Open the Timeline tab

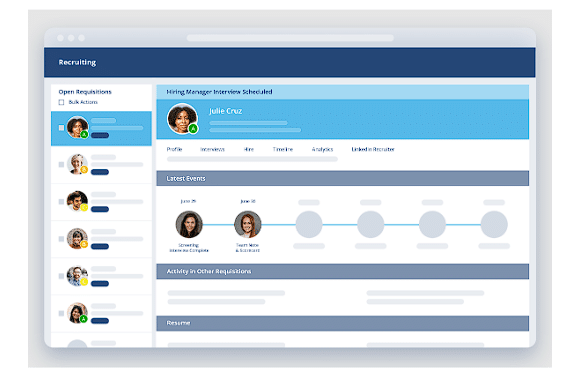coord(283,149)
